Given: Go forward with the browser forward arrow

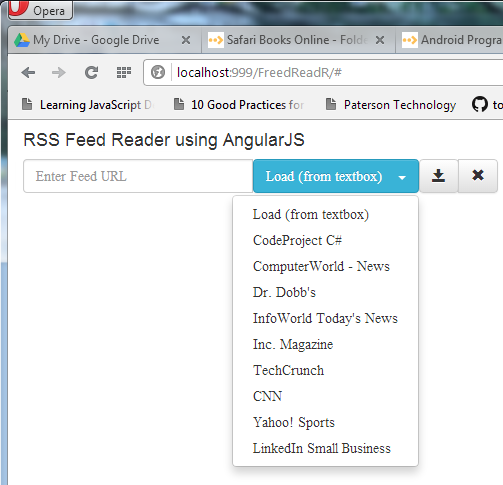Looking at the screenshot, I should pos(59,72).
